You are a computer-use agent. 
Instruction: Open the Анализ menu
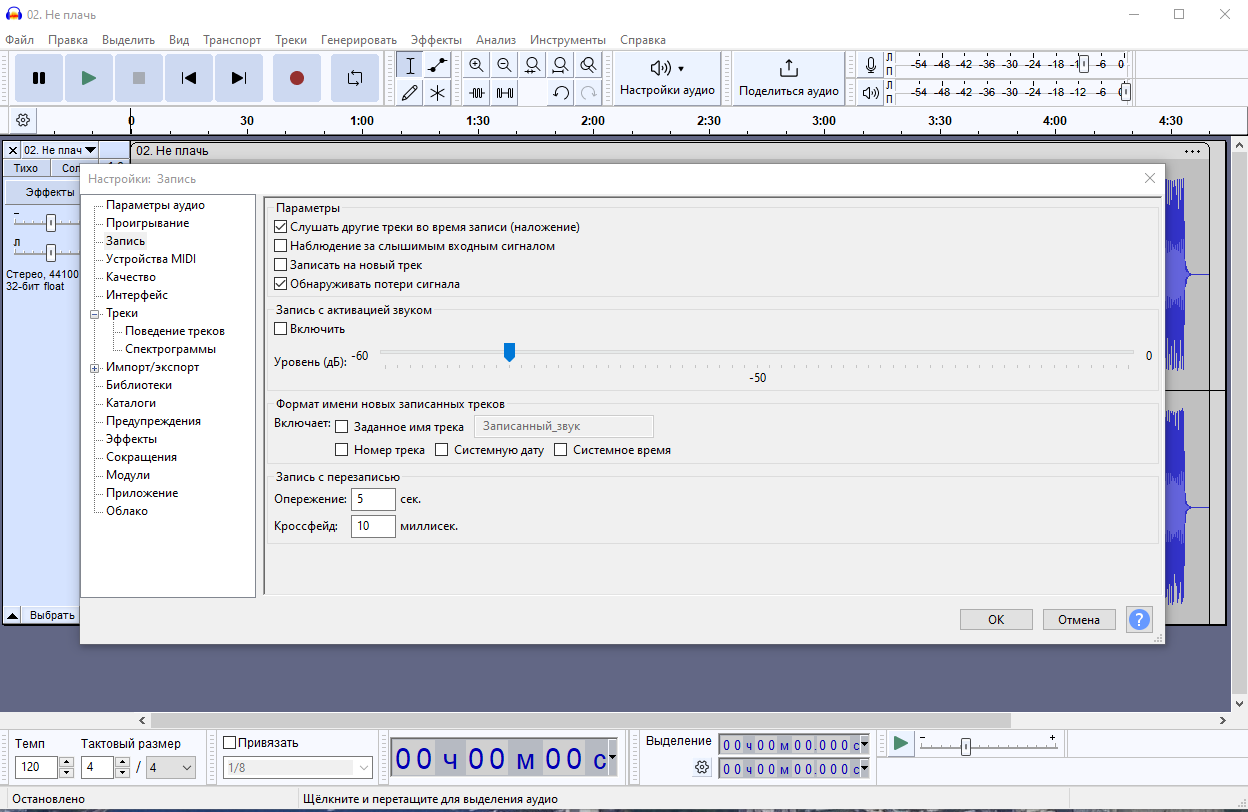click(496, 40)
